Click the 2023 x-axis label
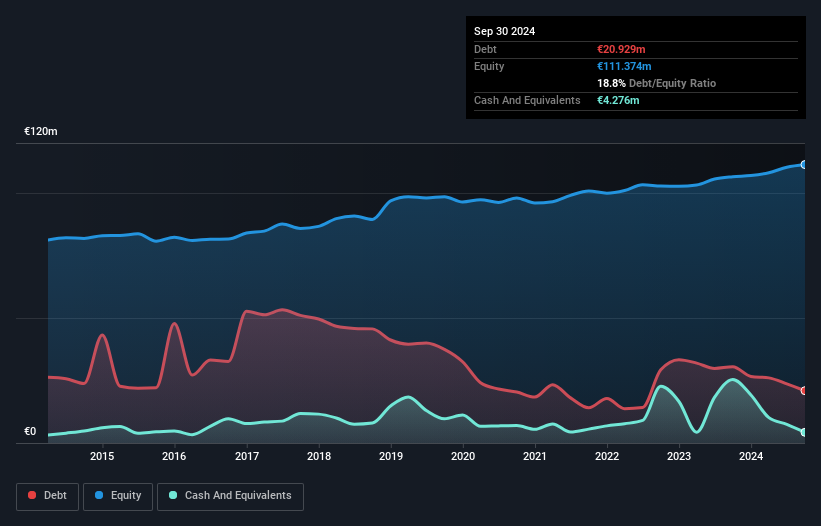Screen dimensions: 821x526 coord(679,456)
